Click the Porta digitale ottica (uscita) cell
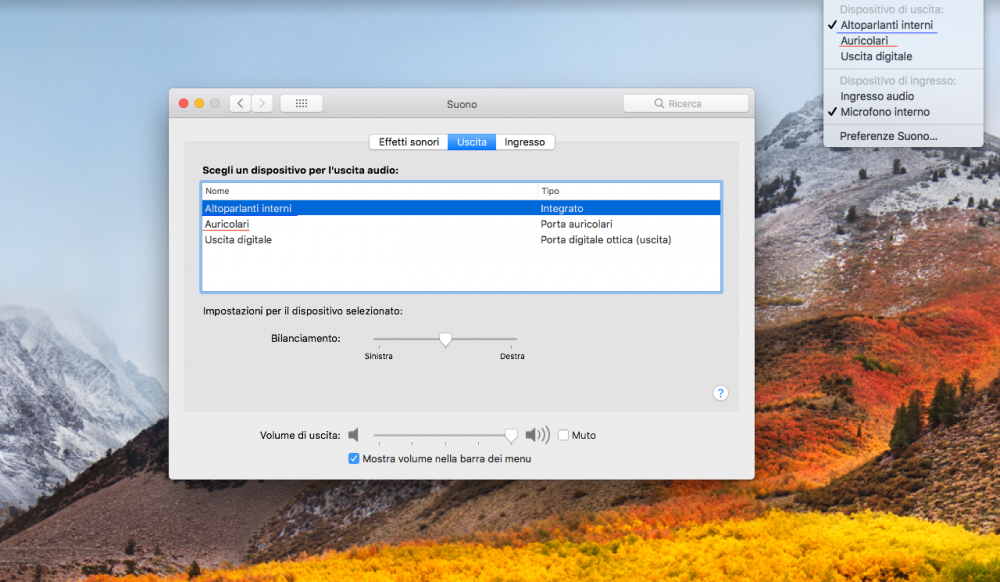 point(606,240)
